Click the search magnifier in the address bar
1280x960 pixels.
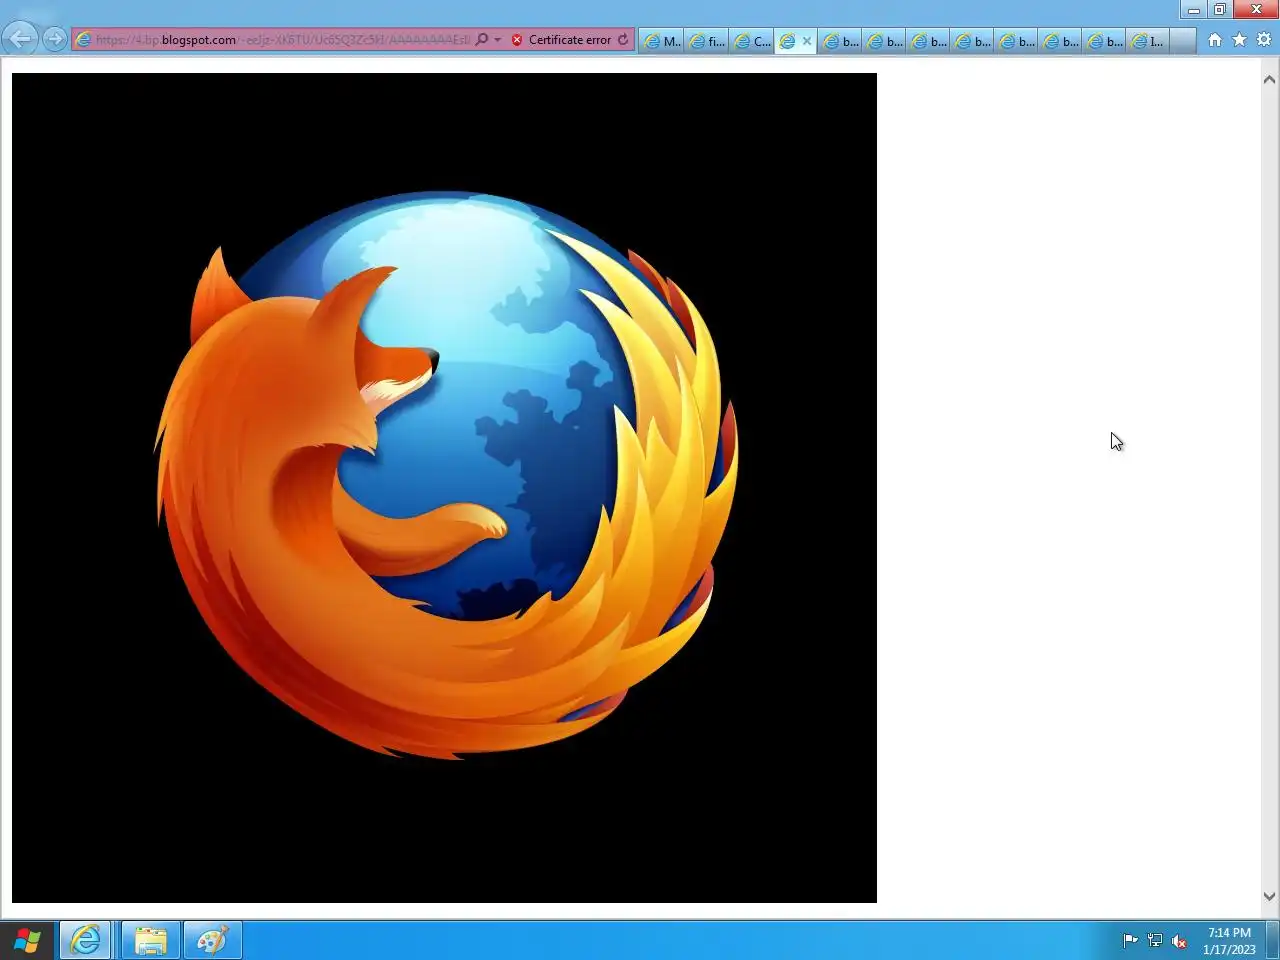coord(482,40)
